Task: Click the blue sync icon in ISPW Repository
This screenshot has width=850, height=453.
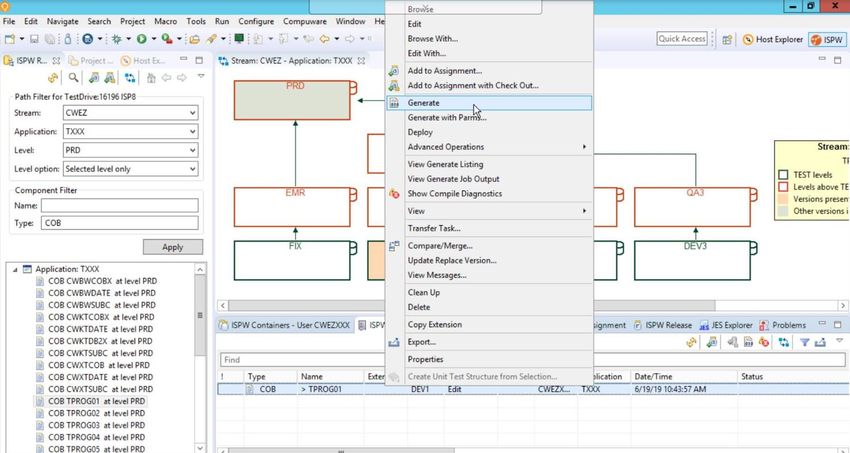Action: [130, 78]
